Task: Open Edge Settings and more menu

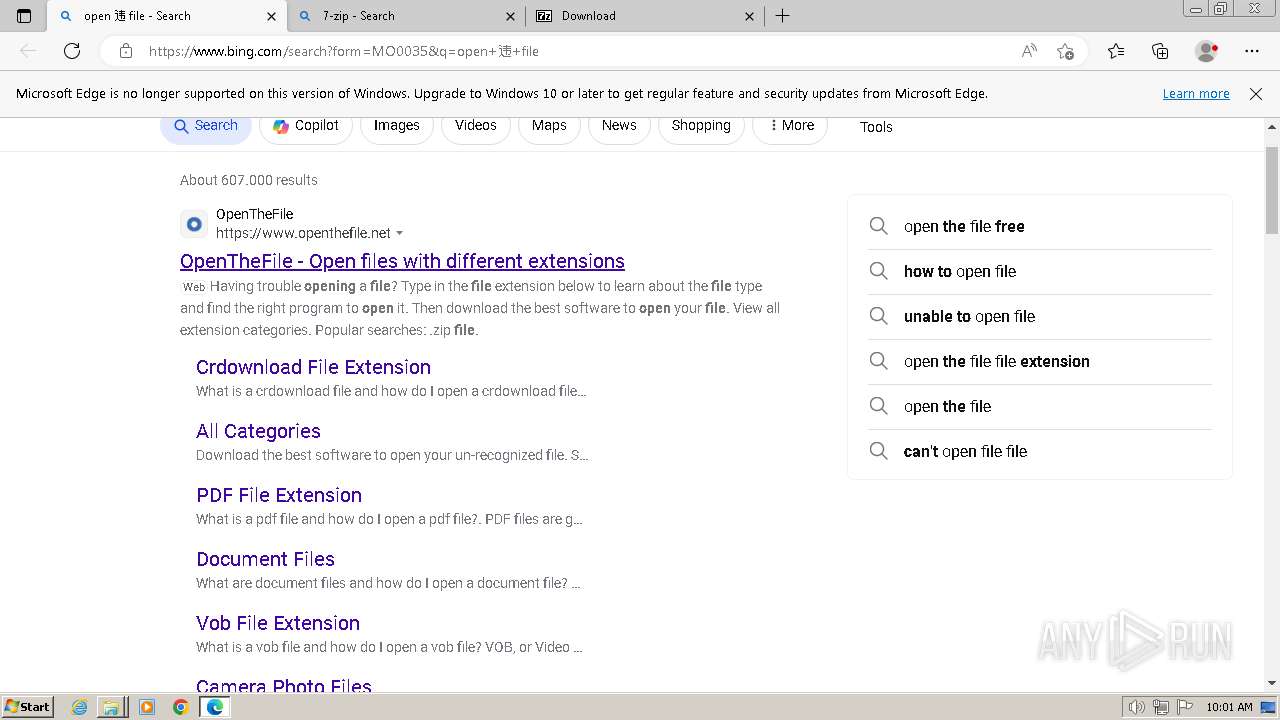Action: [1252, 51]
